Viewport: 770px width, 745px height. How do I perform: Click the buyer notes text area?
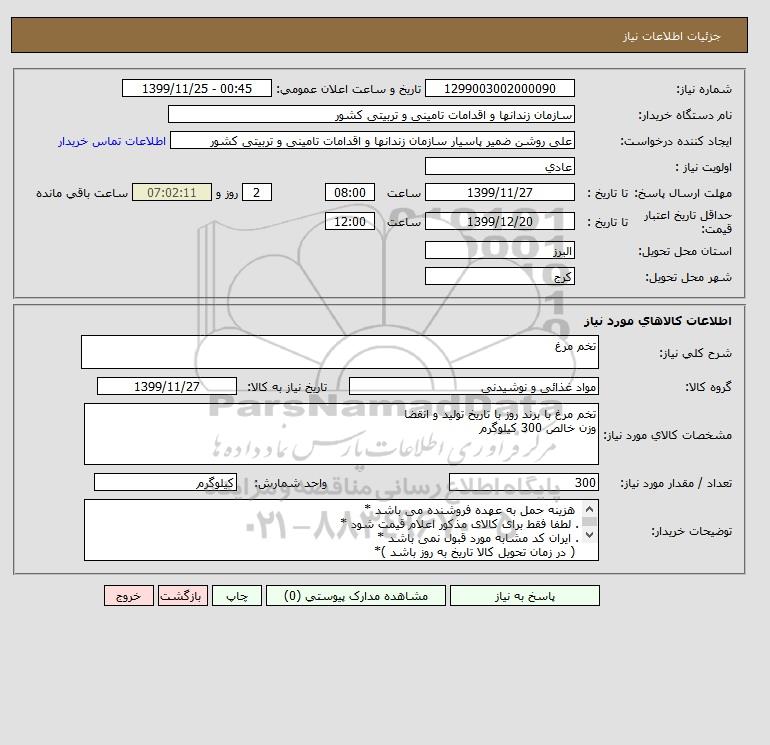pos(341,530)
